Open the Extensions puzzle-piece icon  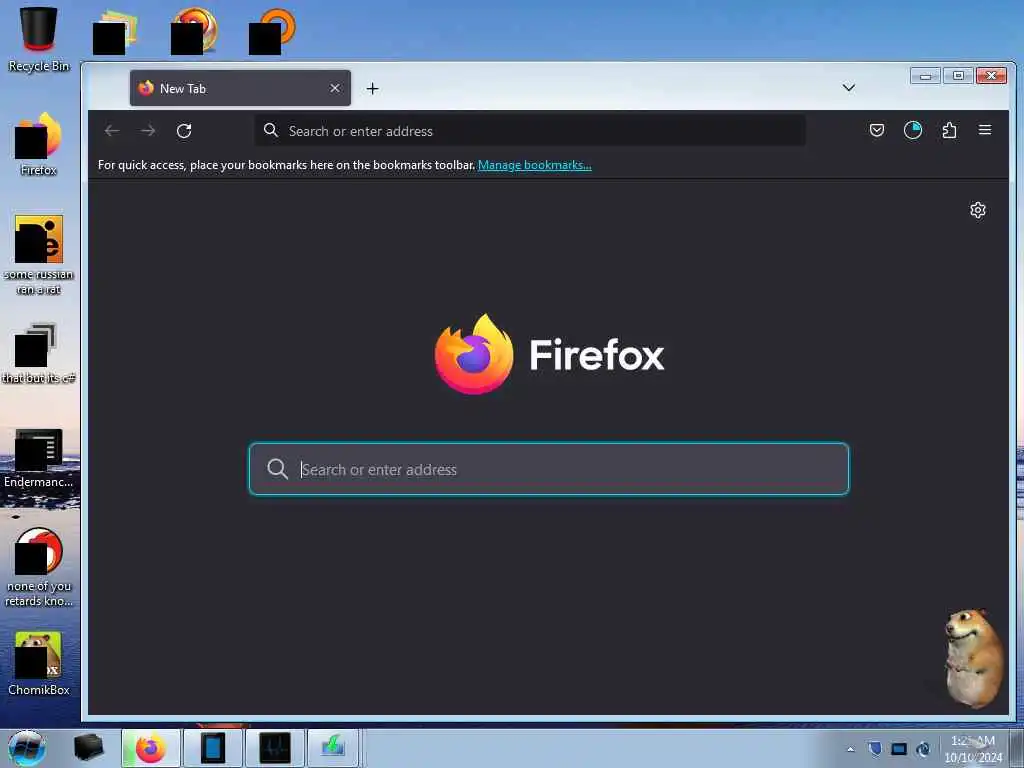(950, 130)
